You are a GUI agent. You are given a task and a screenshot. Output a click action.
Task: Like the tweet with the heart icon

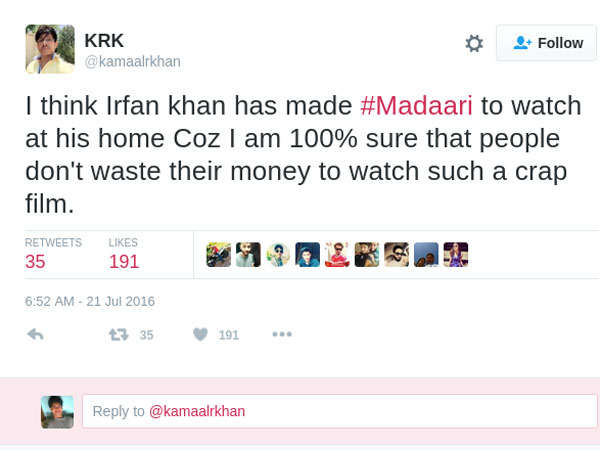tap(200, 334)
